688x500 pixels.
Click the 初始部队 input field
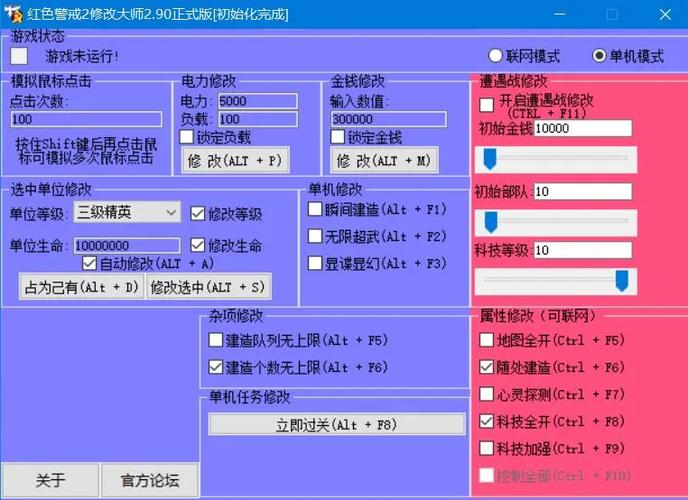(583, 192)
